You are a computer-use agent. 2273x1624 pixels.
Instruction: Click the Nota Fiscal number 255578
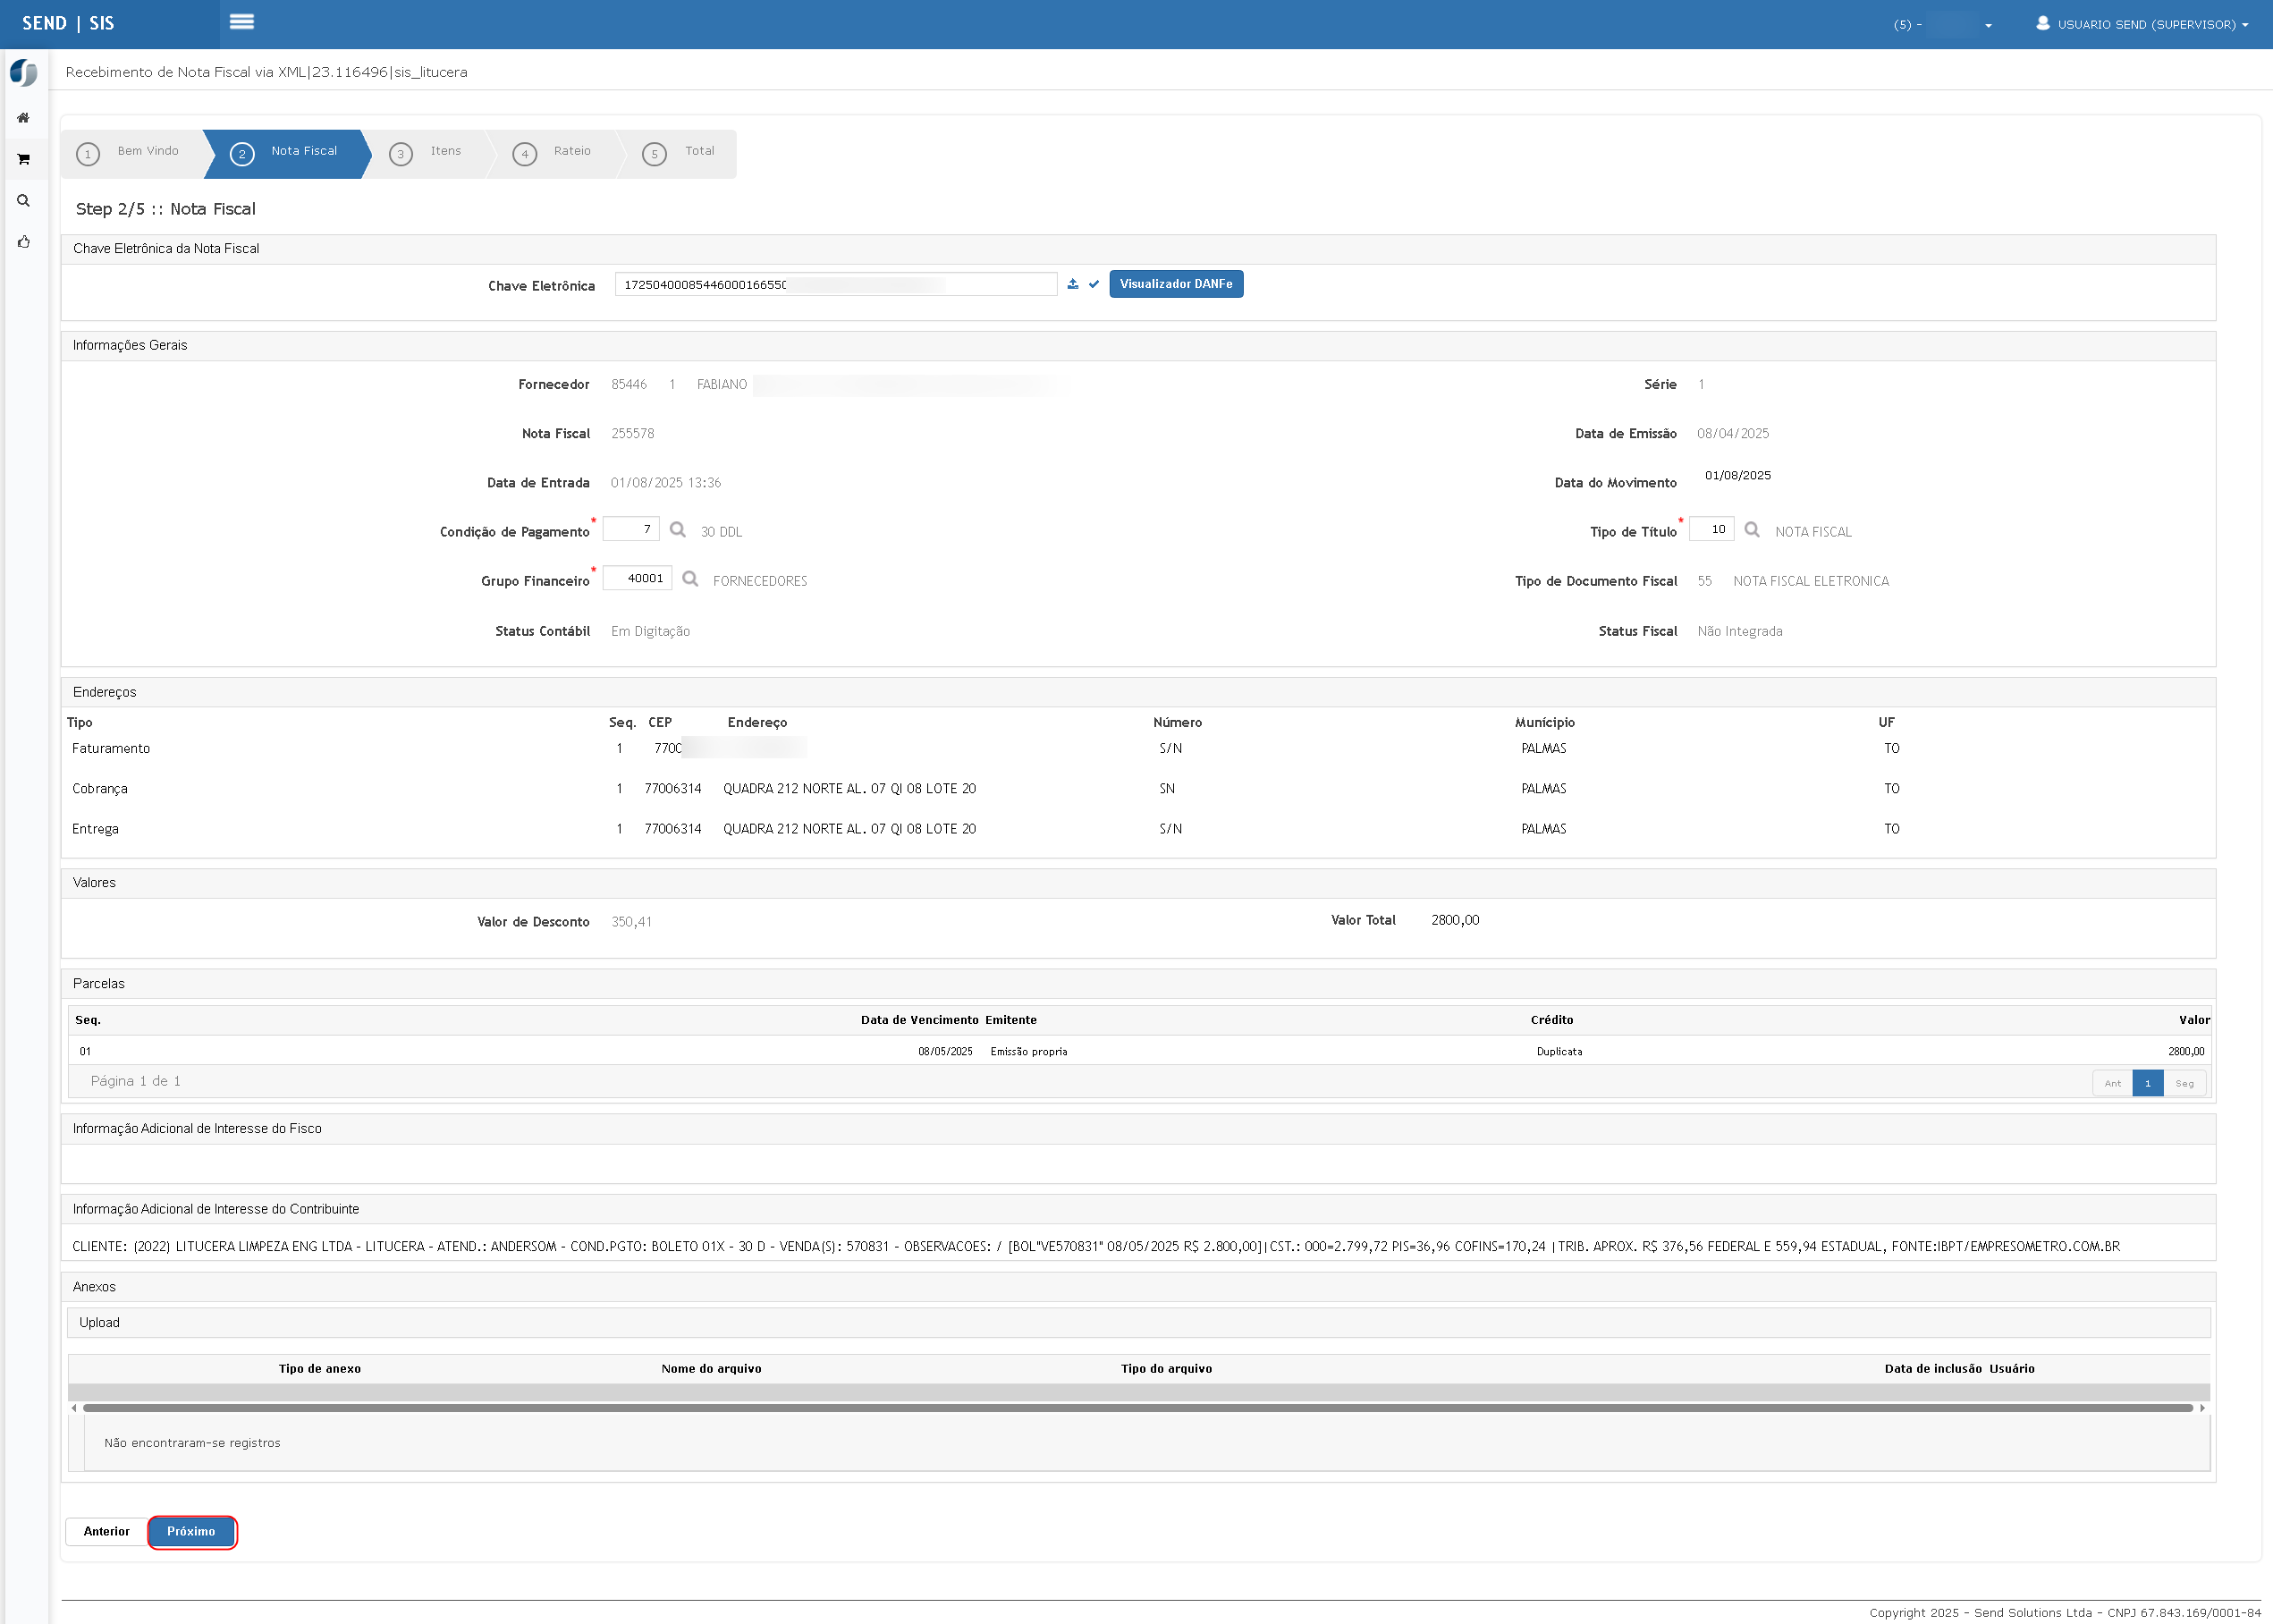pos(633,433)
